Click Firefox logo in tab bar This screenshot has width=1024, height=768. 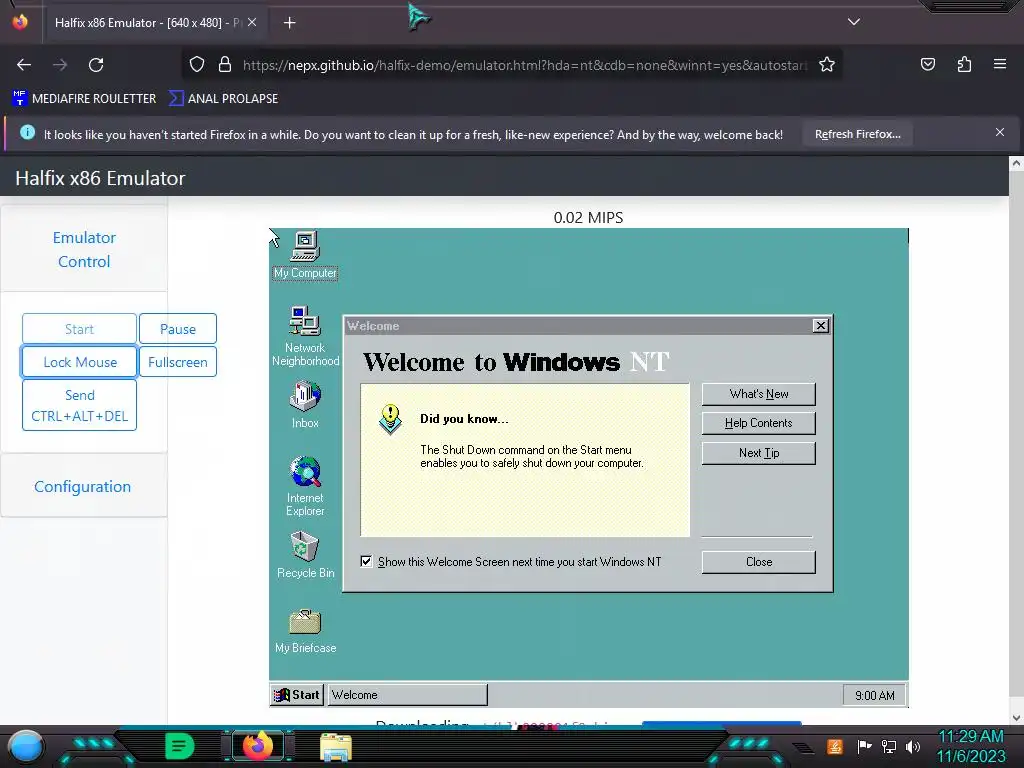(x=20, y=22)
